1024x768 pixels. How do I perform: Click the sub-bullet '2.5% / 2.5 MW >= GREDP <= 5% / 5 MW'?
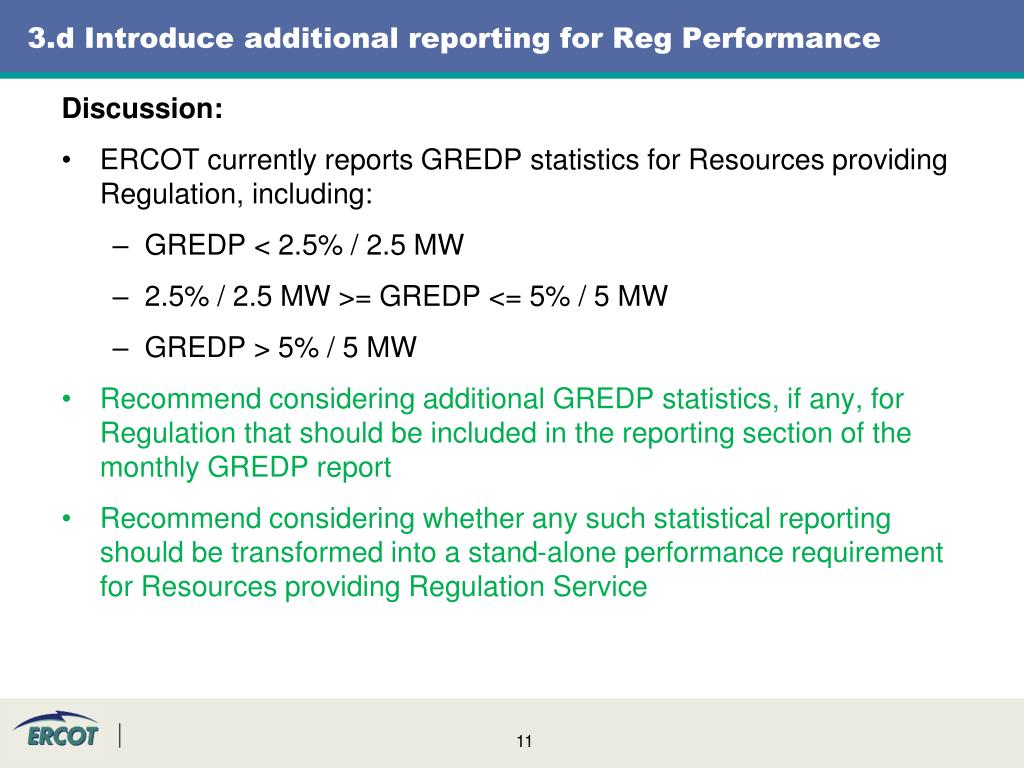click(406, 296)
